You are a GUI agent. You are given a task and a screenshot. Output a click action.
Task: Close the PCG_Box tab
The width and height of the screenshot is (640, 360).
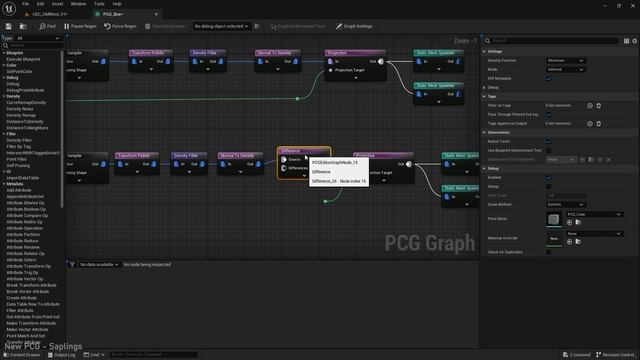[x=156, y=14]
